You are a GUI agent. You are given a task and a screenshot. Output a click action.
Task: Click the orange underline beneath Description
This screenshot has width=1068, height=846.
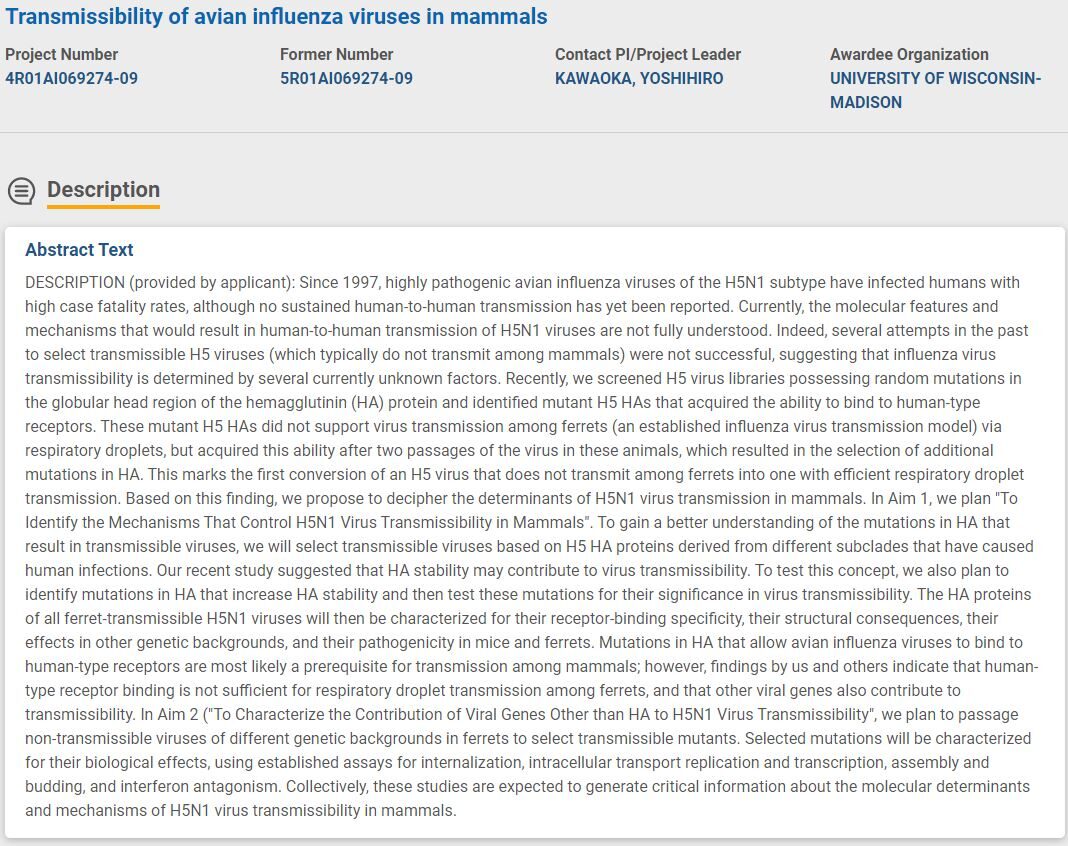(104, 206)
